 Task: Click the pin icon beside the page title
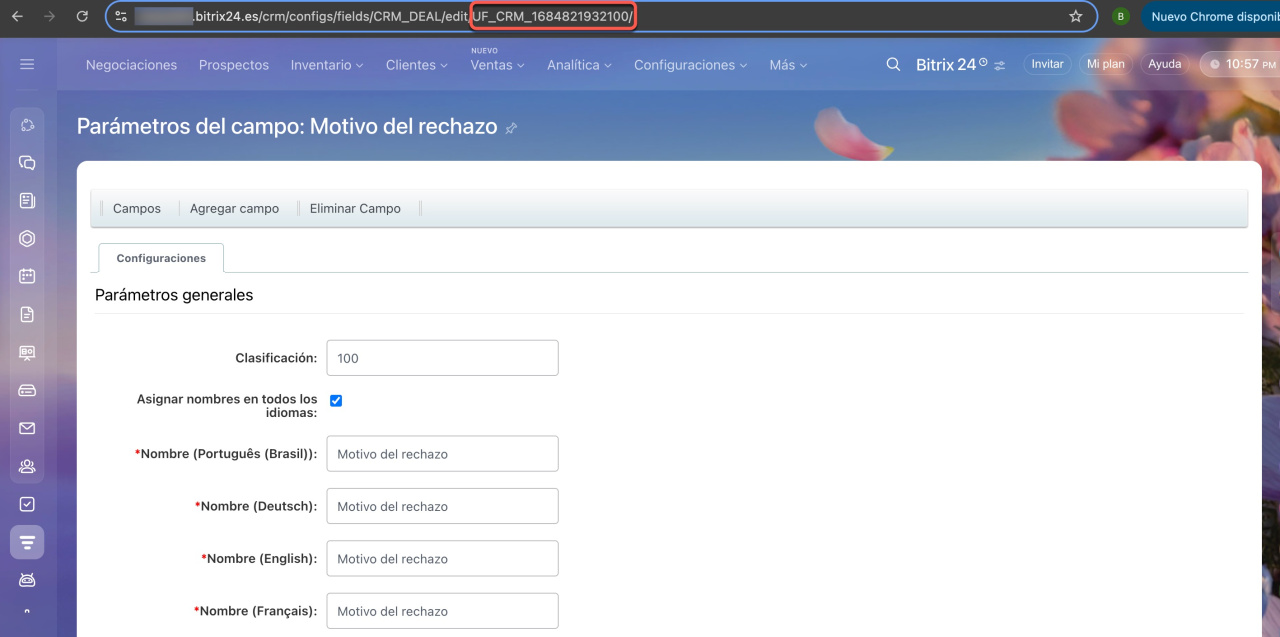(x=511, y=128)
